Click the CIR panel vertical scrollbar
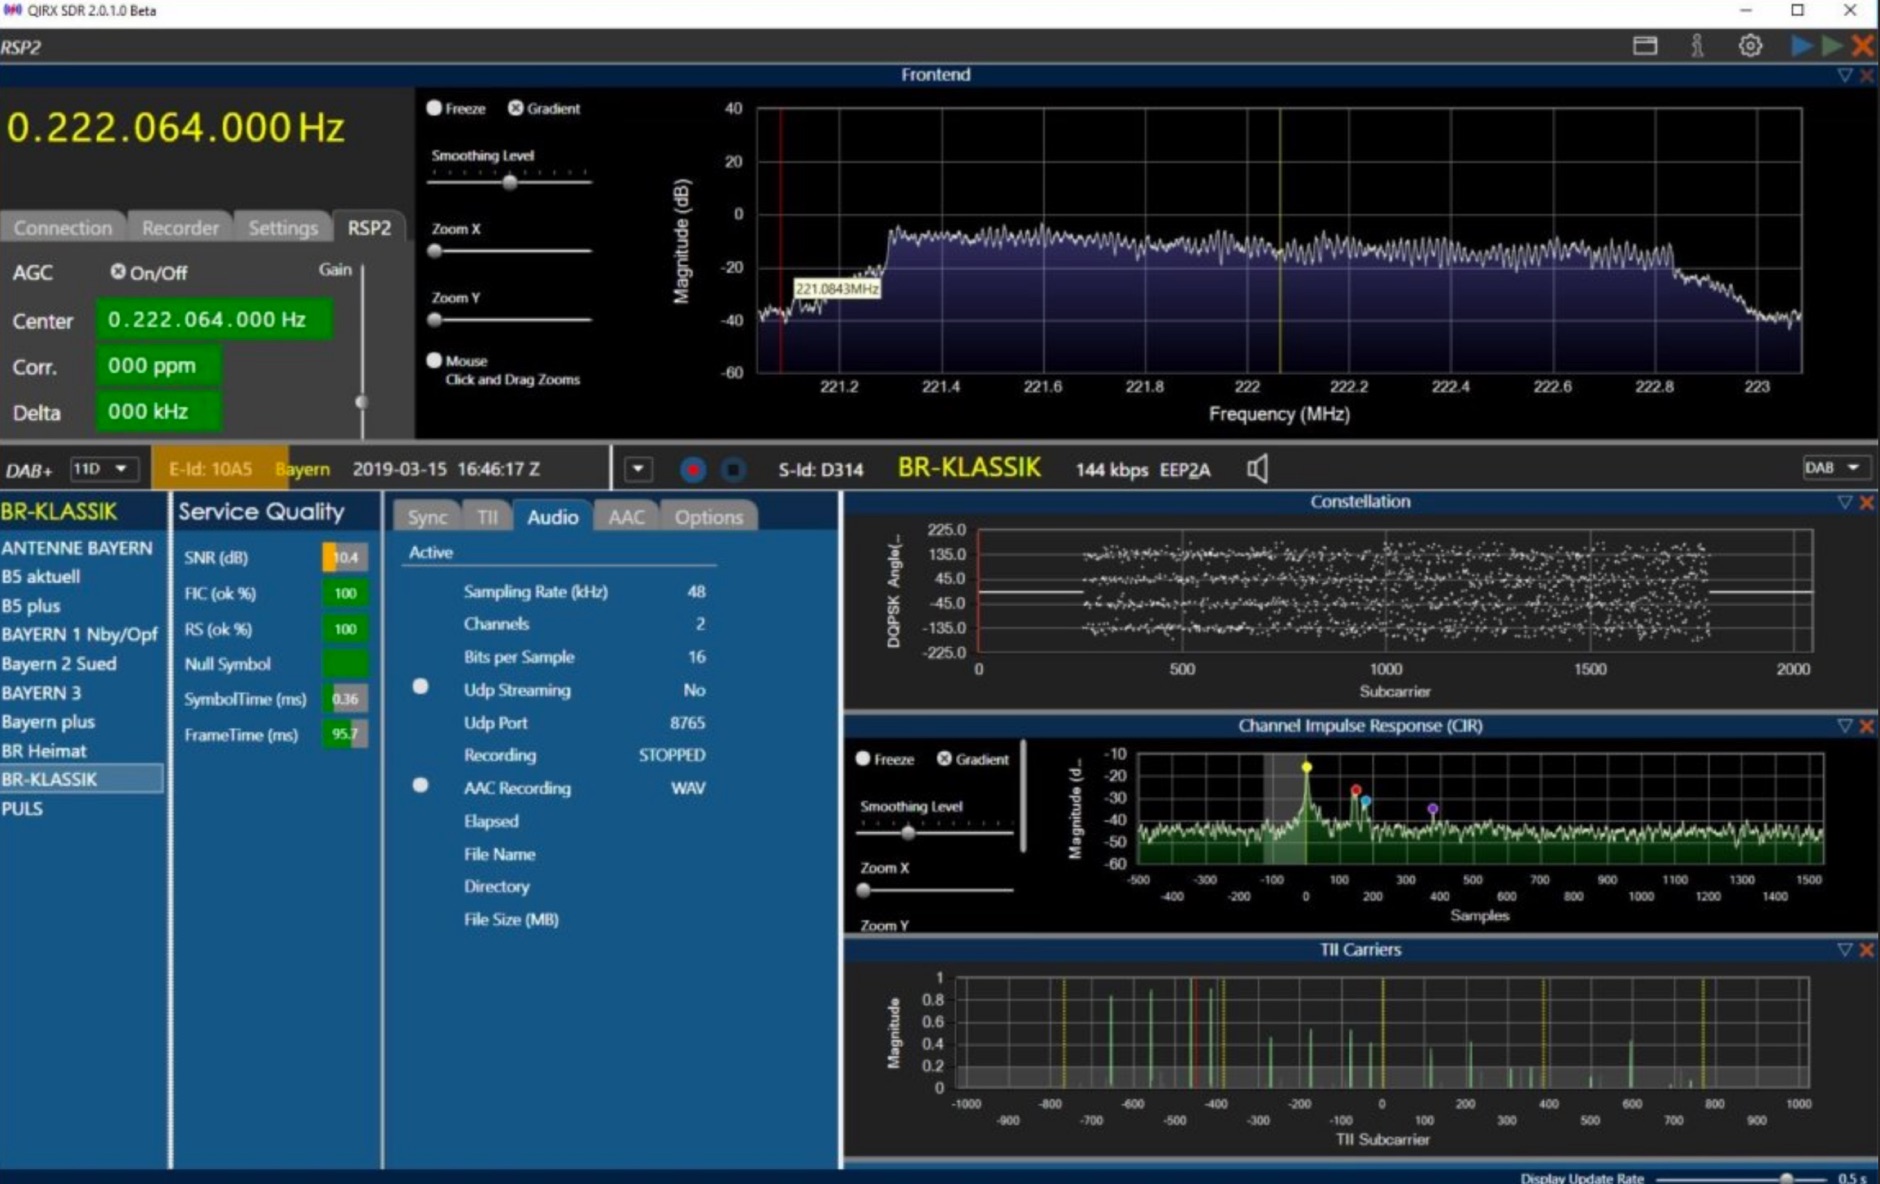Screen dimensions: 1880x1184 [x=1023, y=796]
